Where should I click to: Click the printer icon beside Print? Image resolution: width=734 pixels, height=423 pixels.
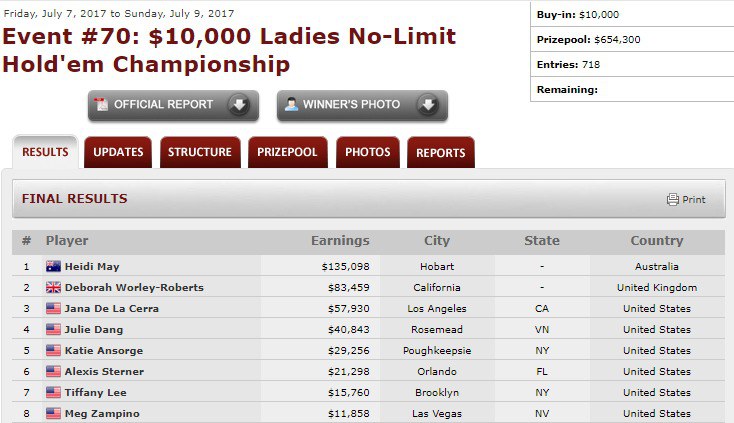(x=673, y=199)
